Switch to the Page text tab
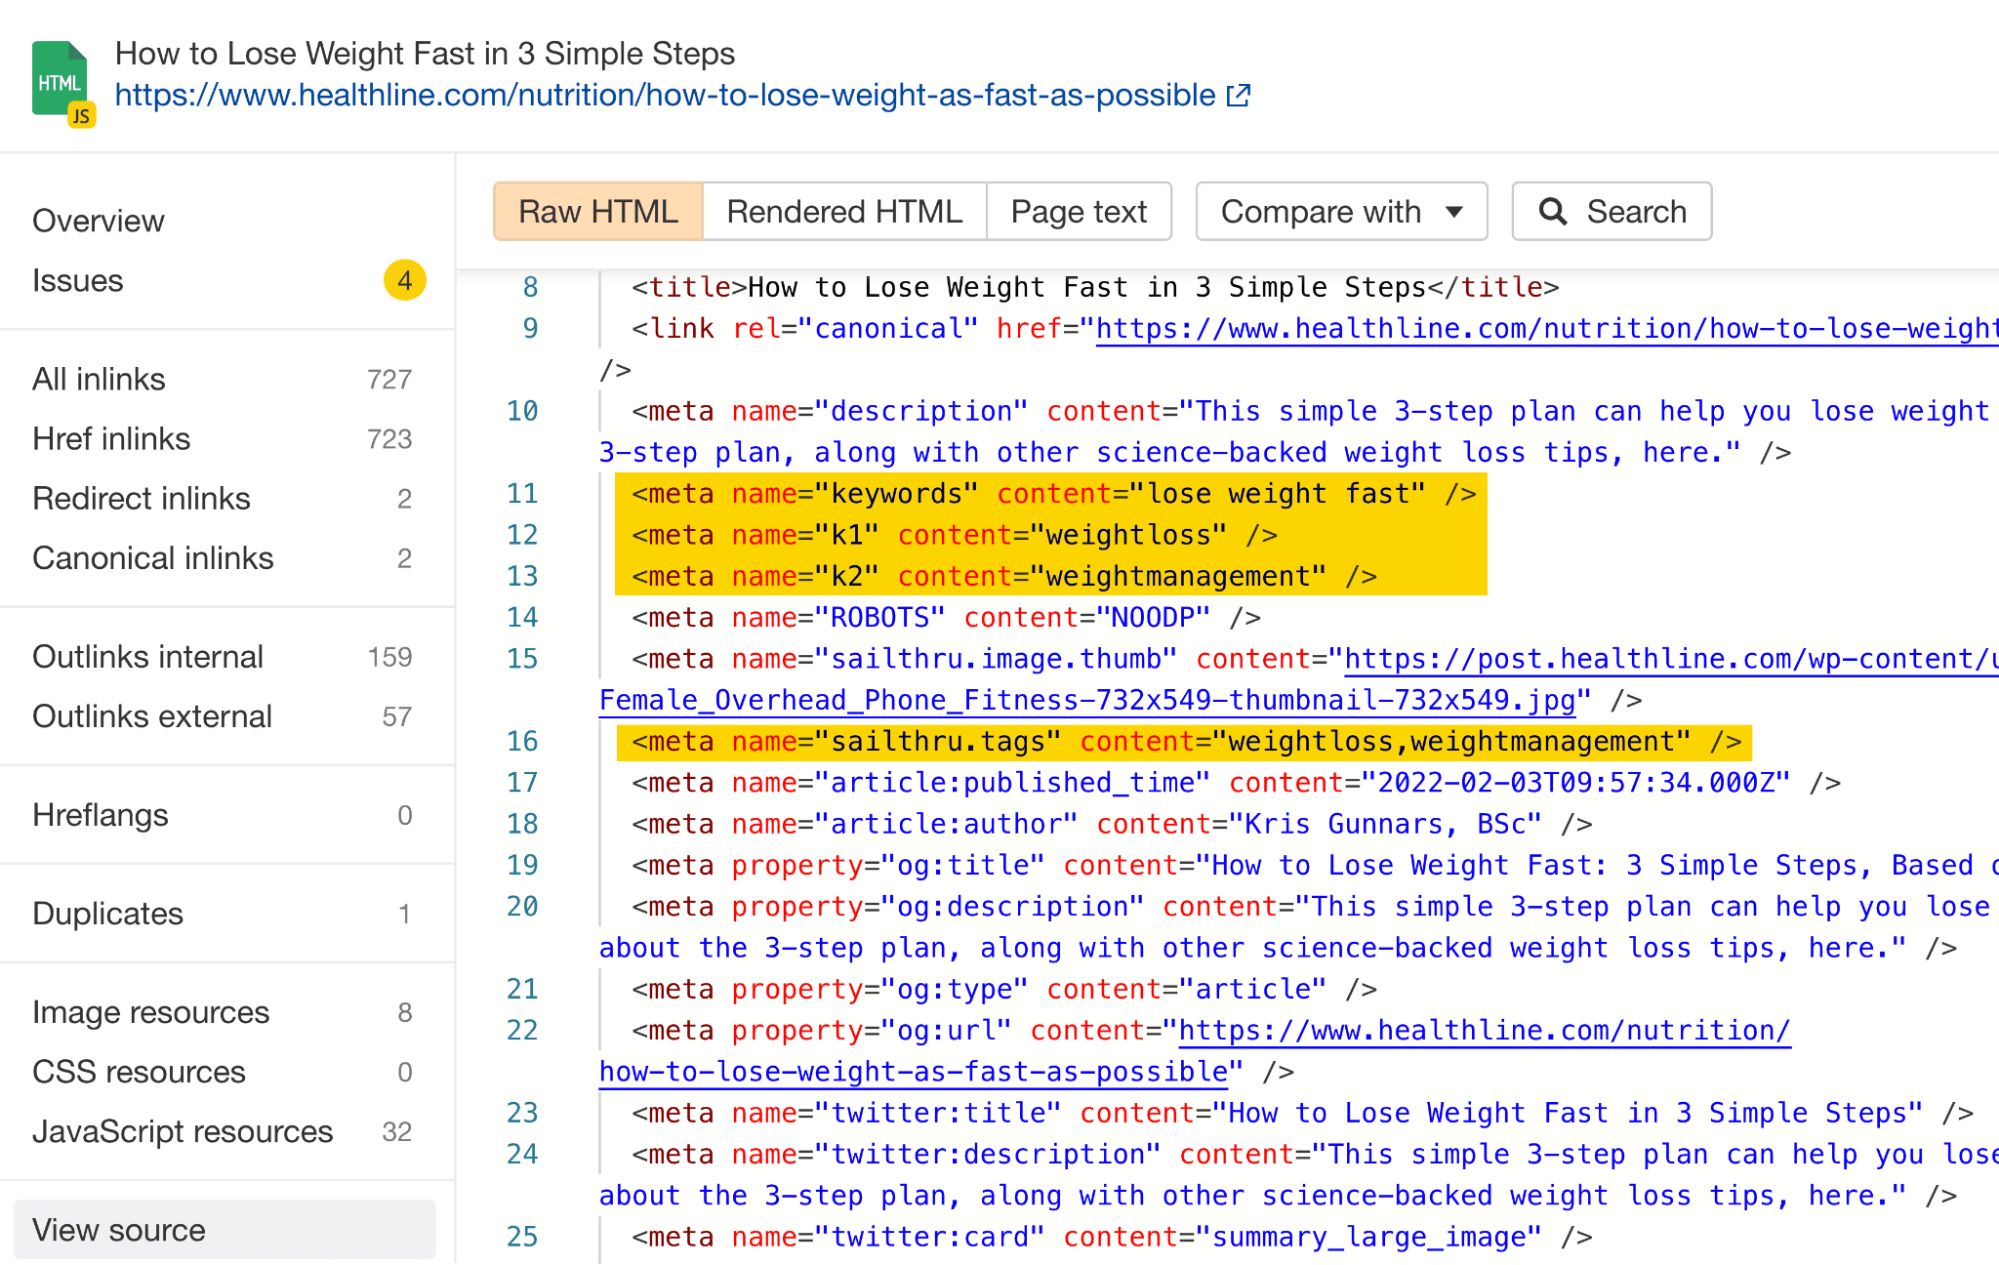 [x=1078, y=211]
